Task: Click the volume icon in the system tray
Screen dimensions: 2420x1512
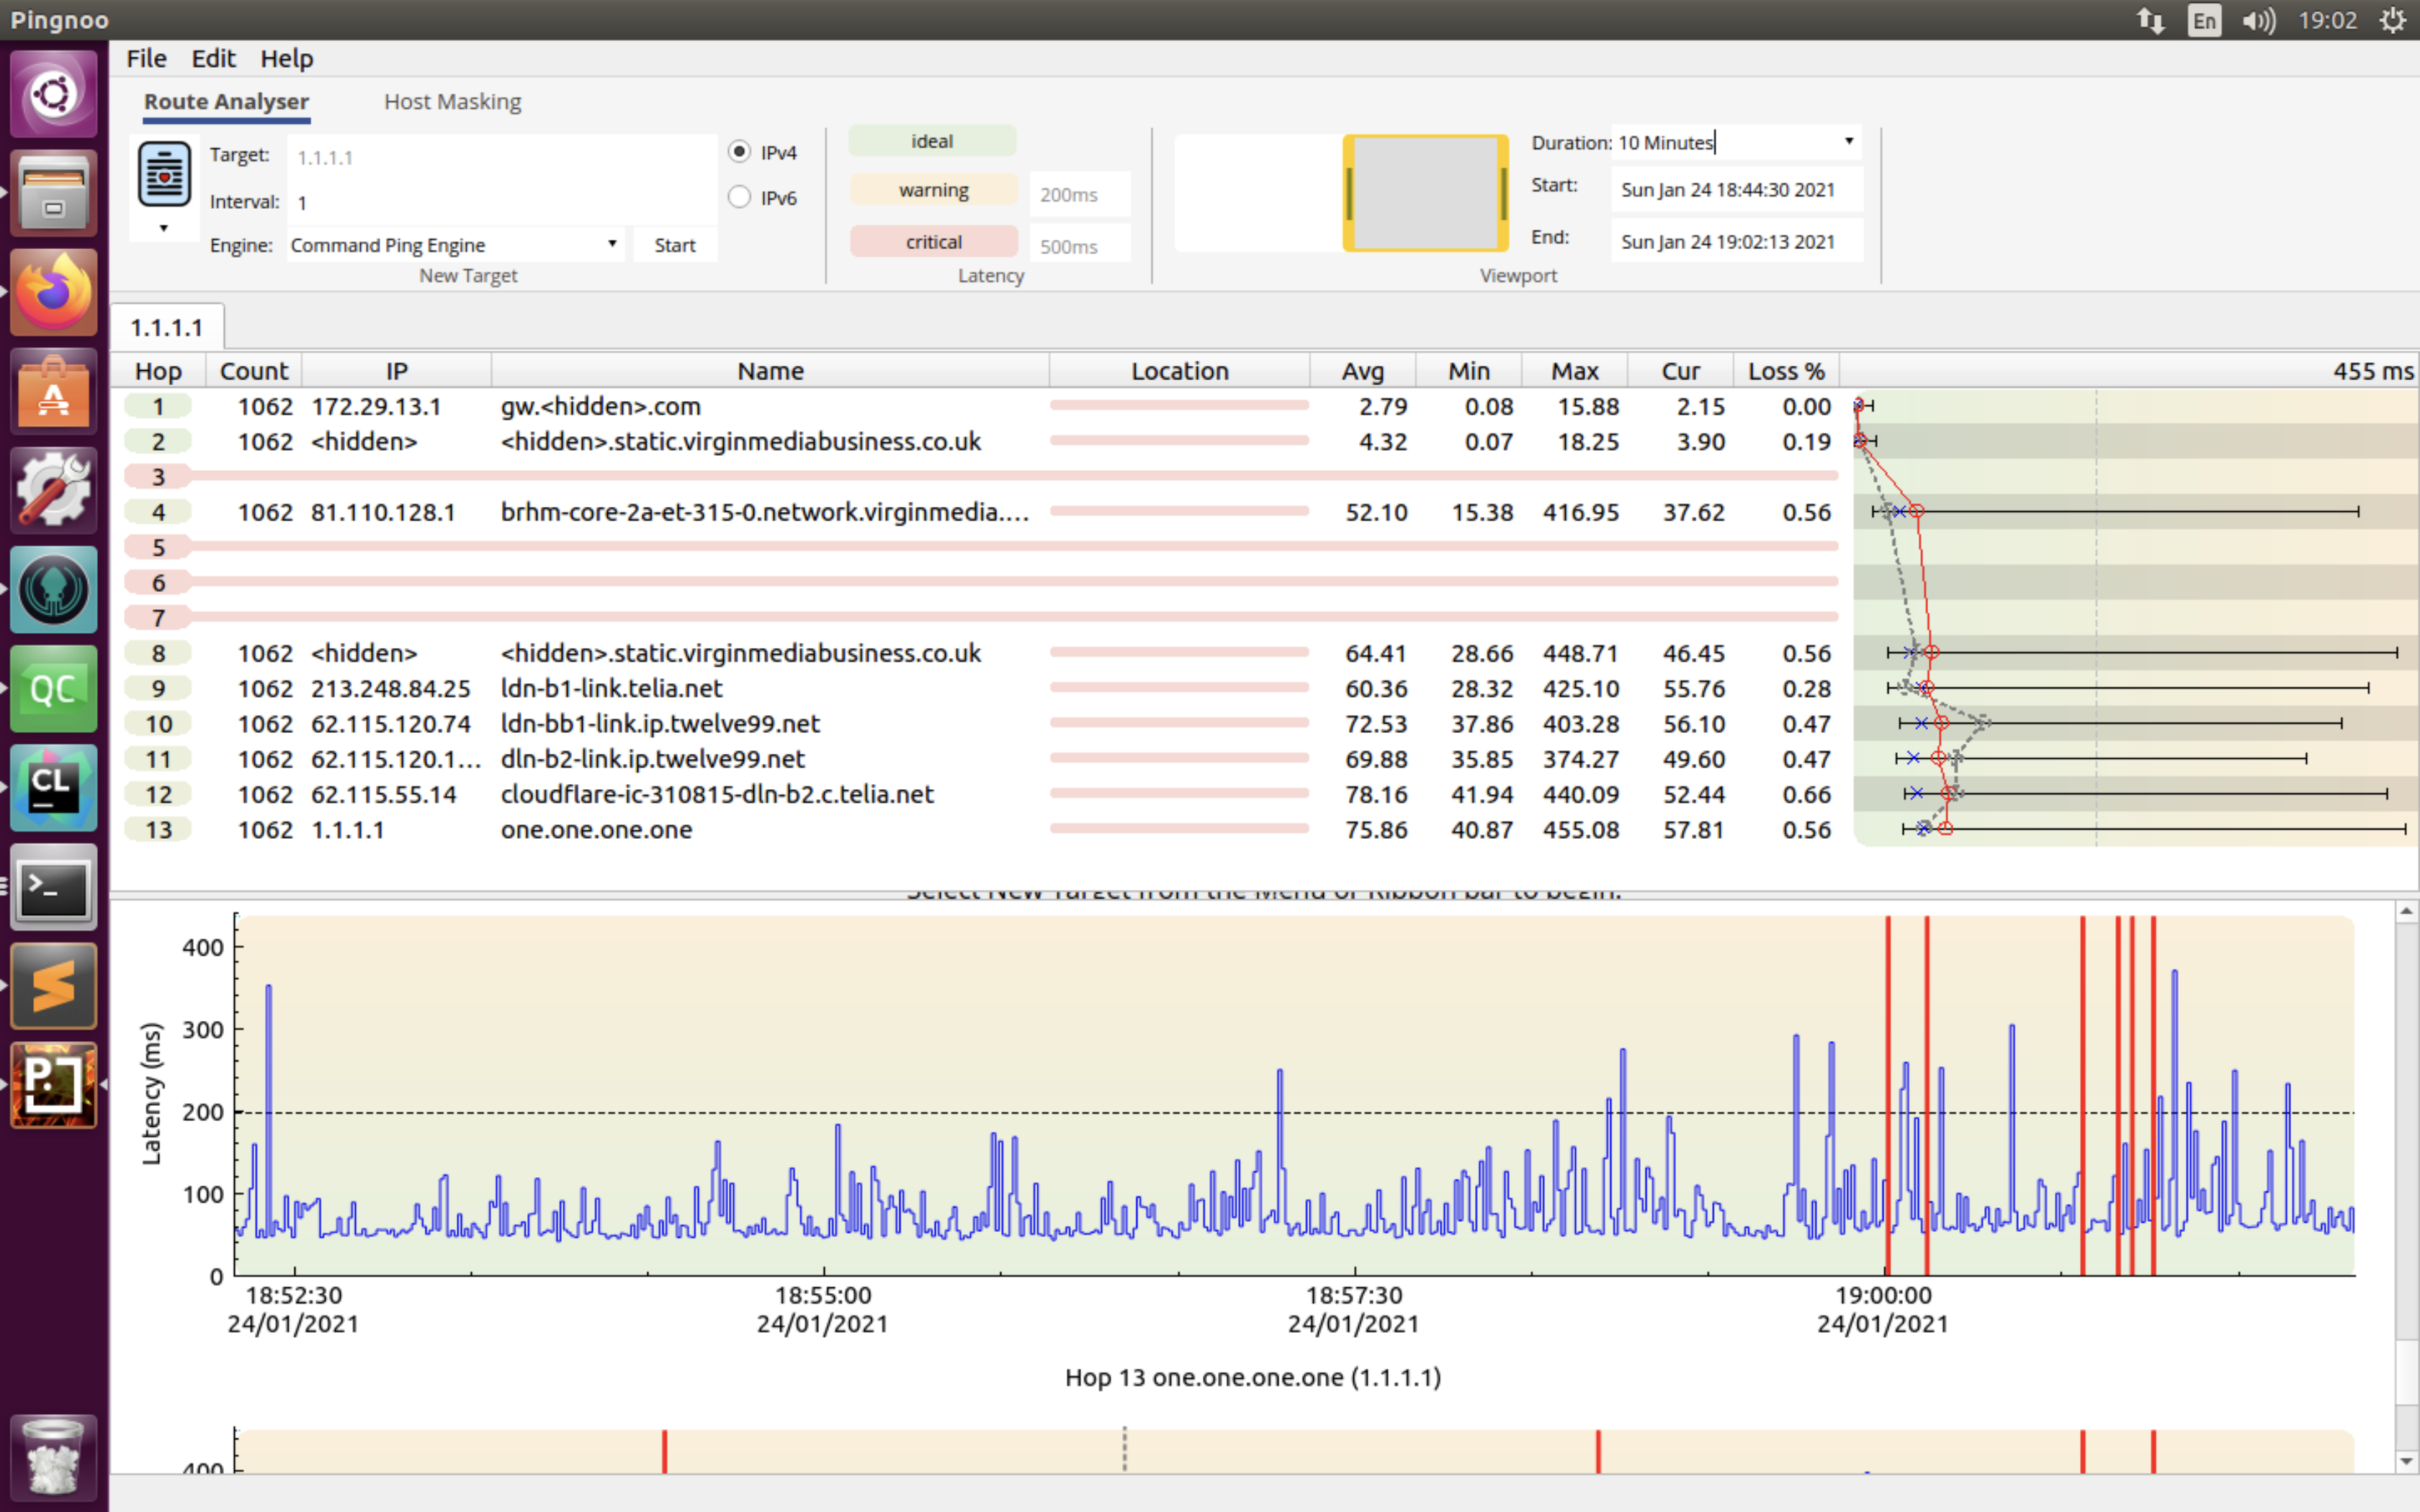Action: [x=2258, y=20]
